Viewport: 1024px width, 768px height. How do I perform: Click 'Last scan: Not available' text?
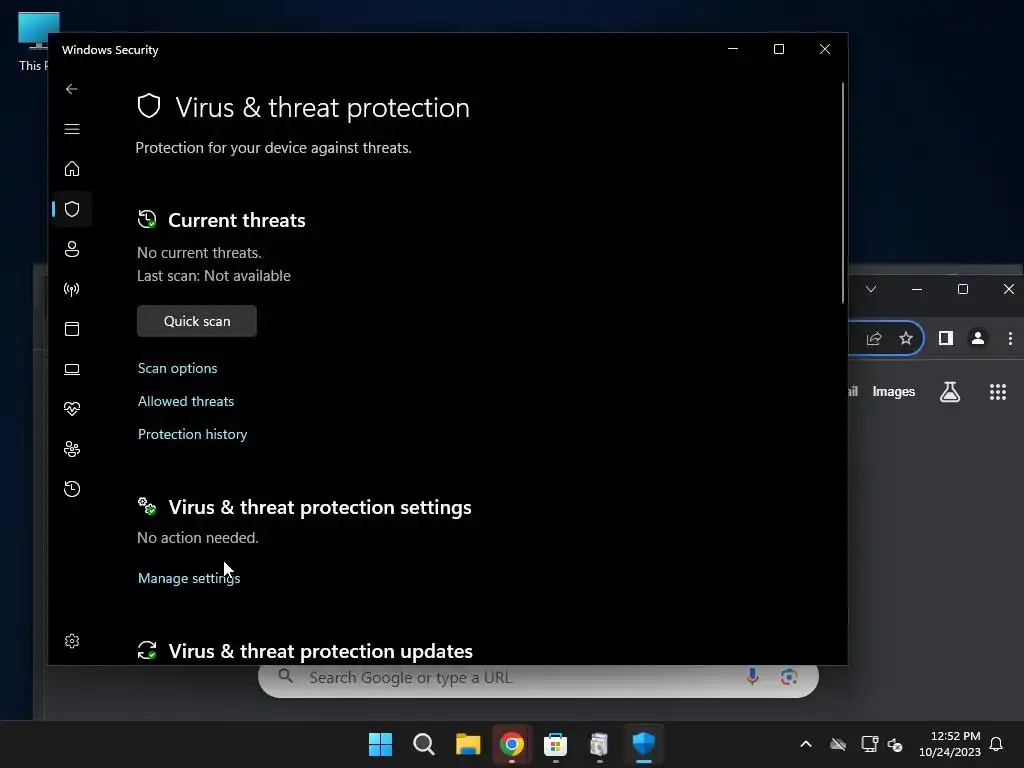coord(214,276)
